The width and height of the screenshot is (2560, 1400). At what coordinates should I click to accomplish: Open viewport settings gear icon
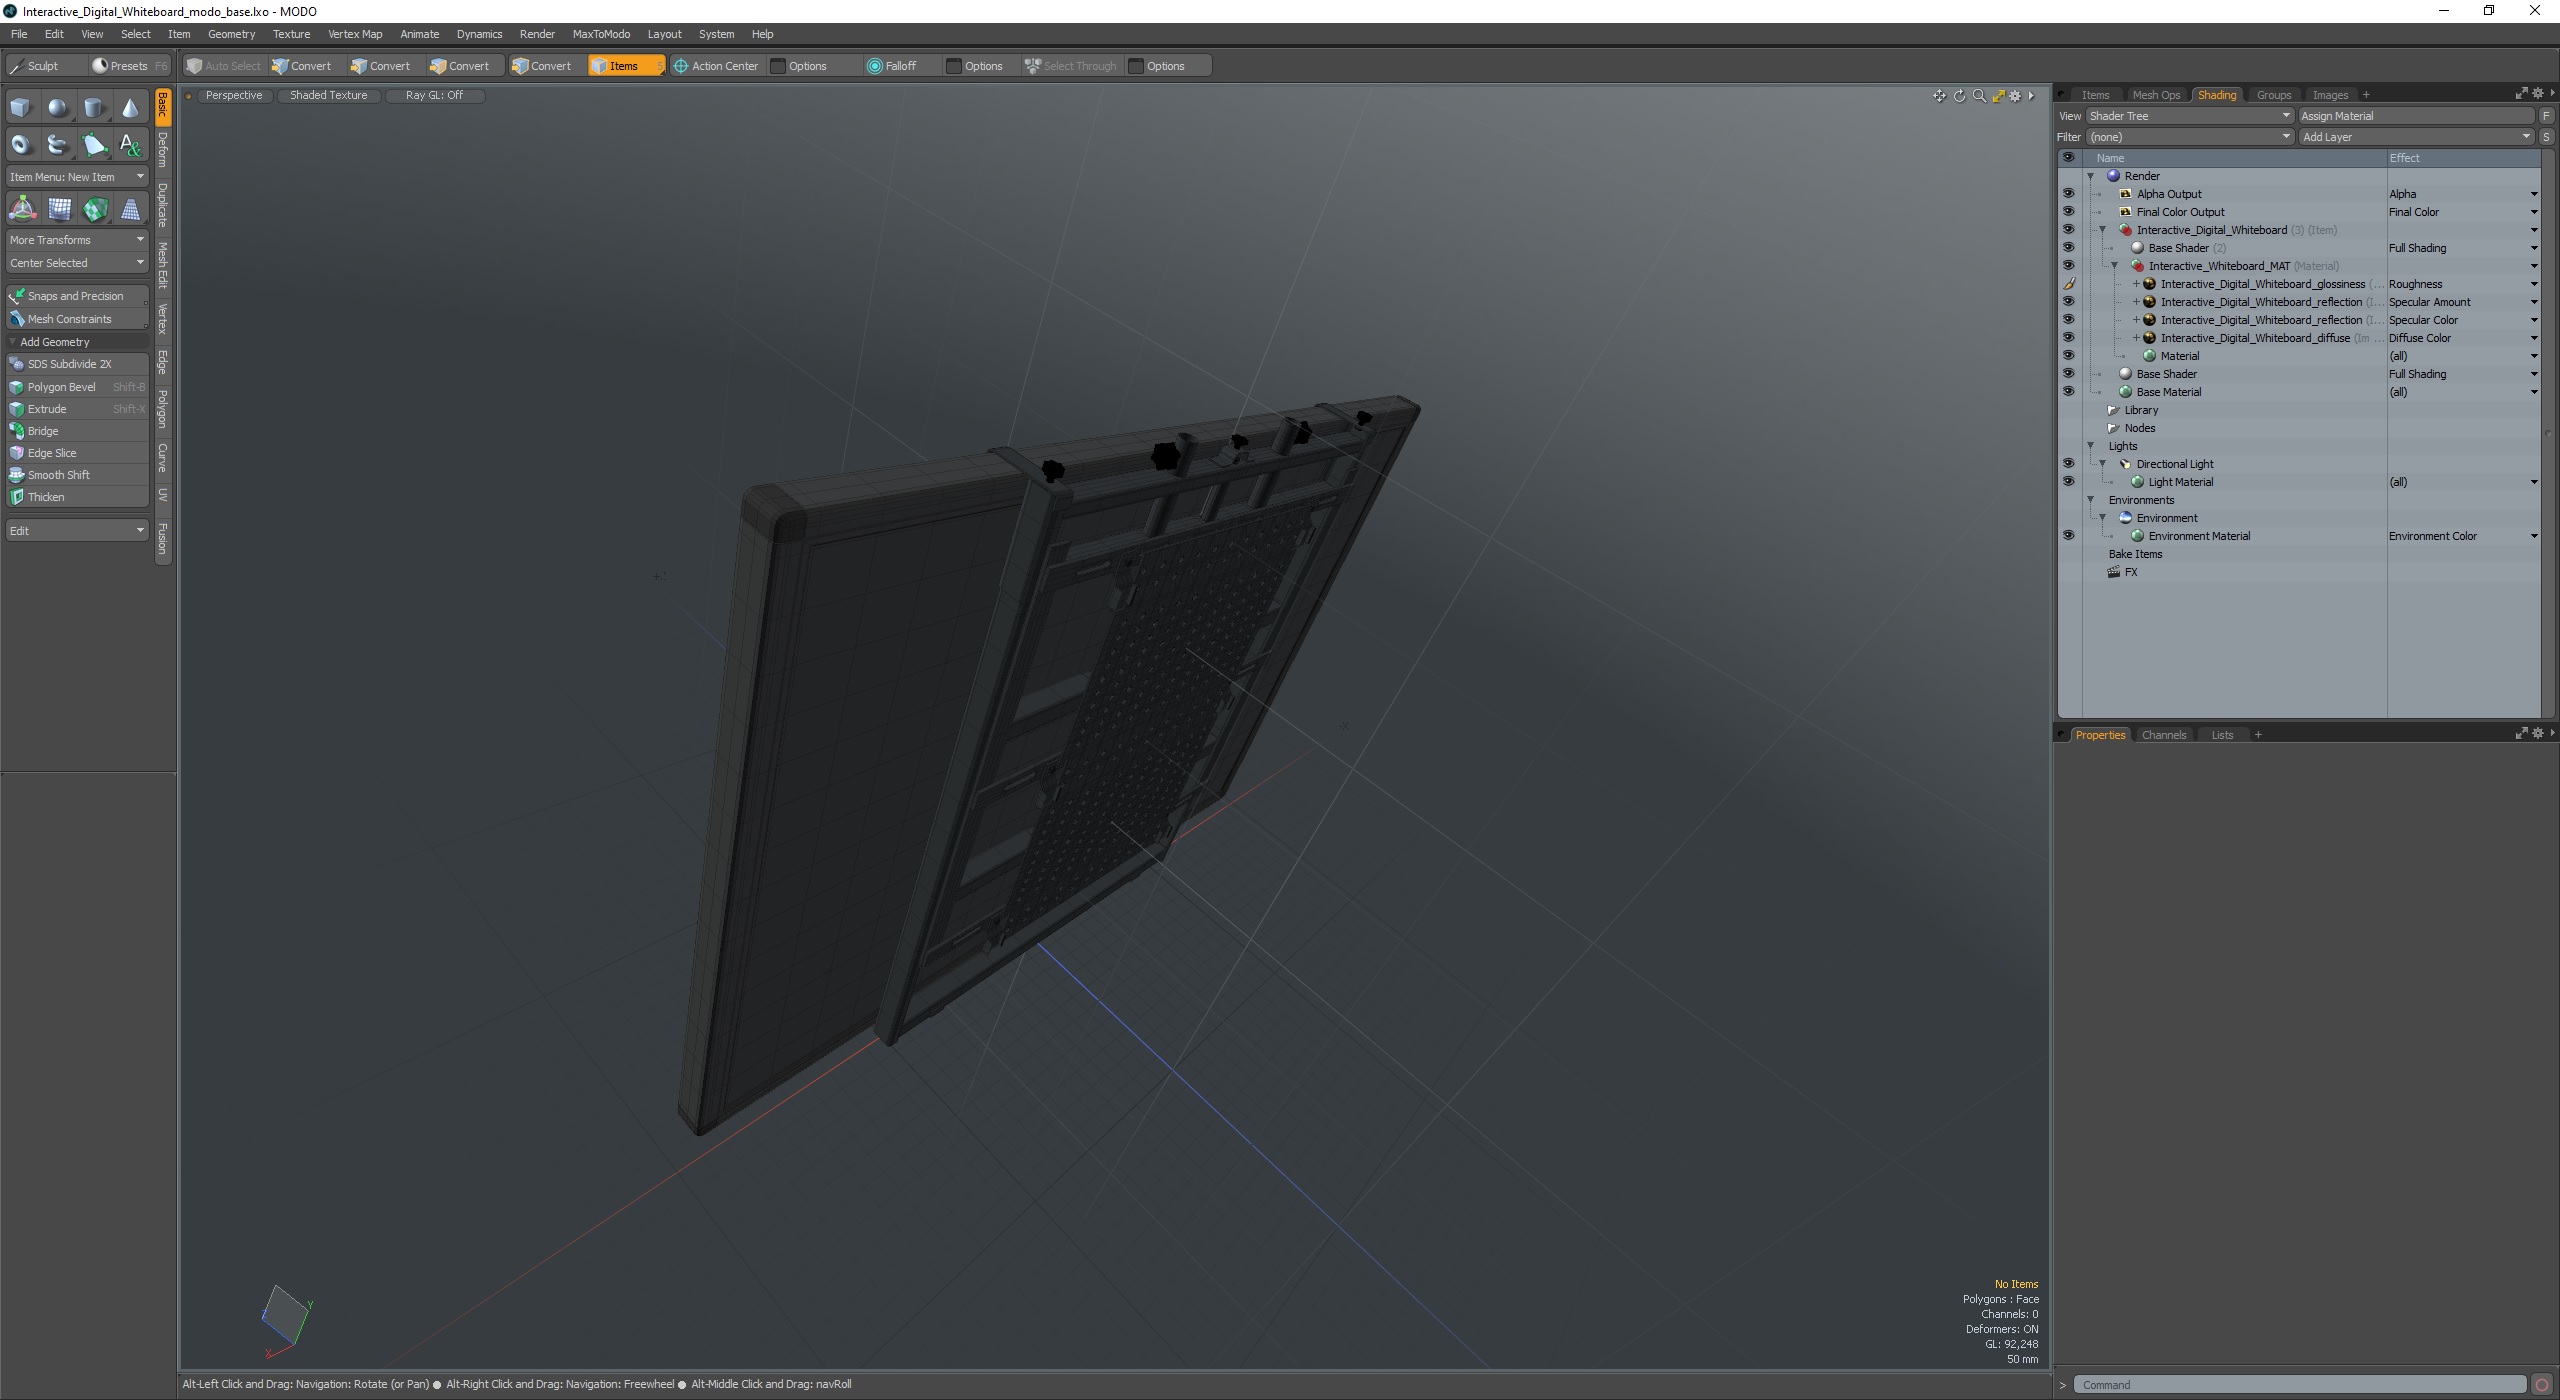[2015, 96]
